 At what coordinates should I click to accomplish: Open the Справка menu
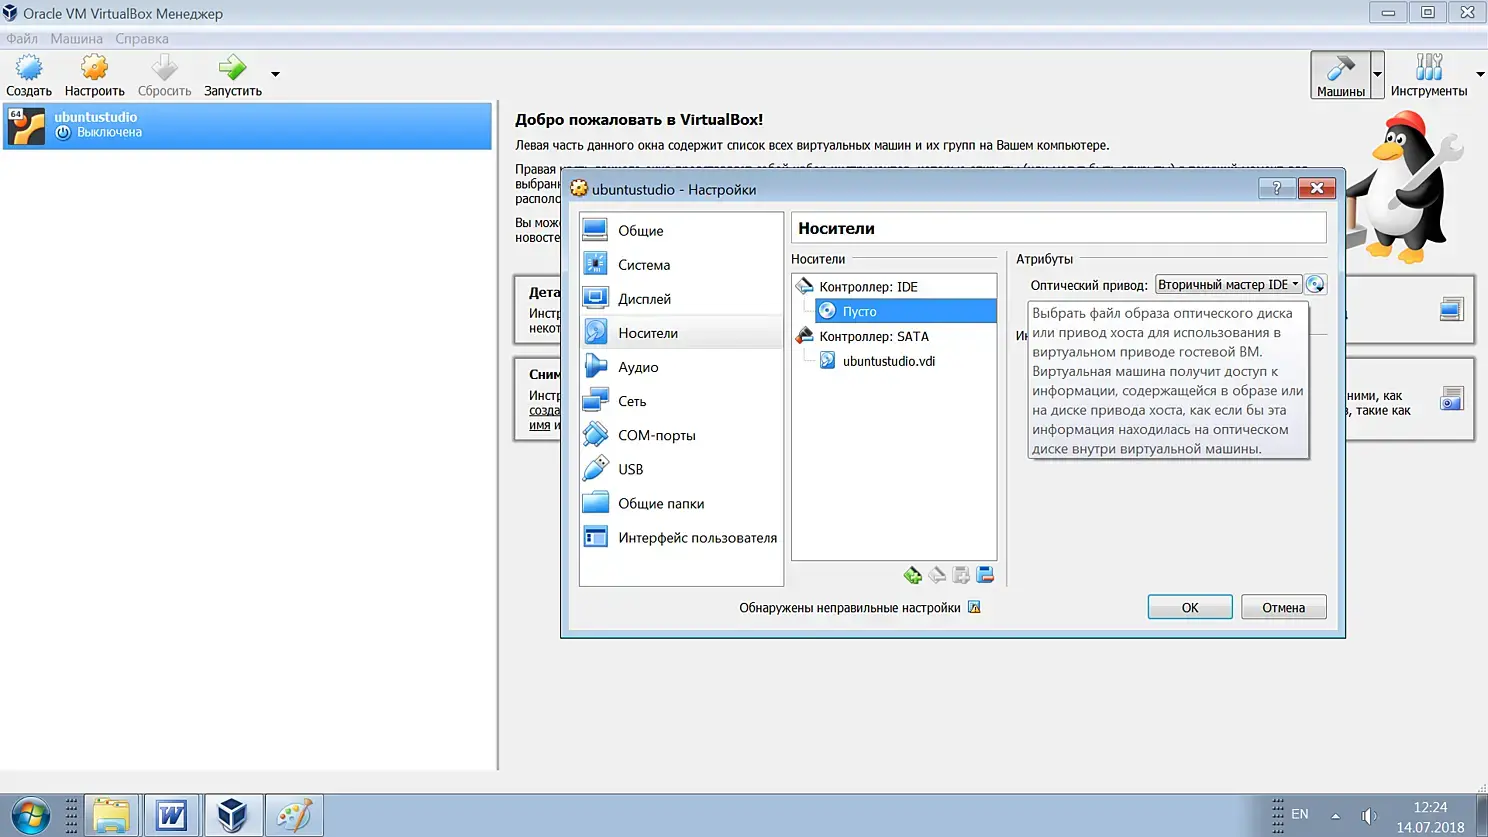(142, 39)
